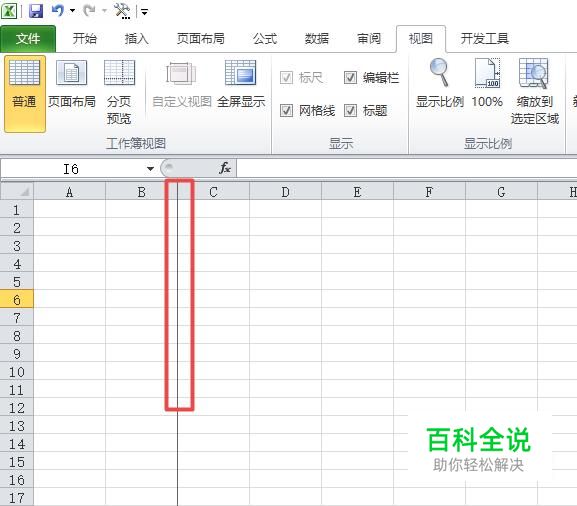Select column G header
The width and height of the screenshot is (577, 506).
(501, 192)
